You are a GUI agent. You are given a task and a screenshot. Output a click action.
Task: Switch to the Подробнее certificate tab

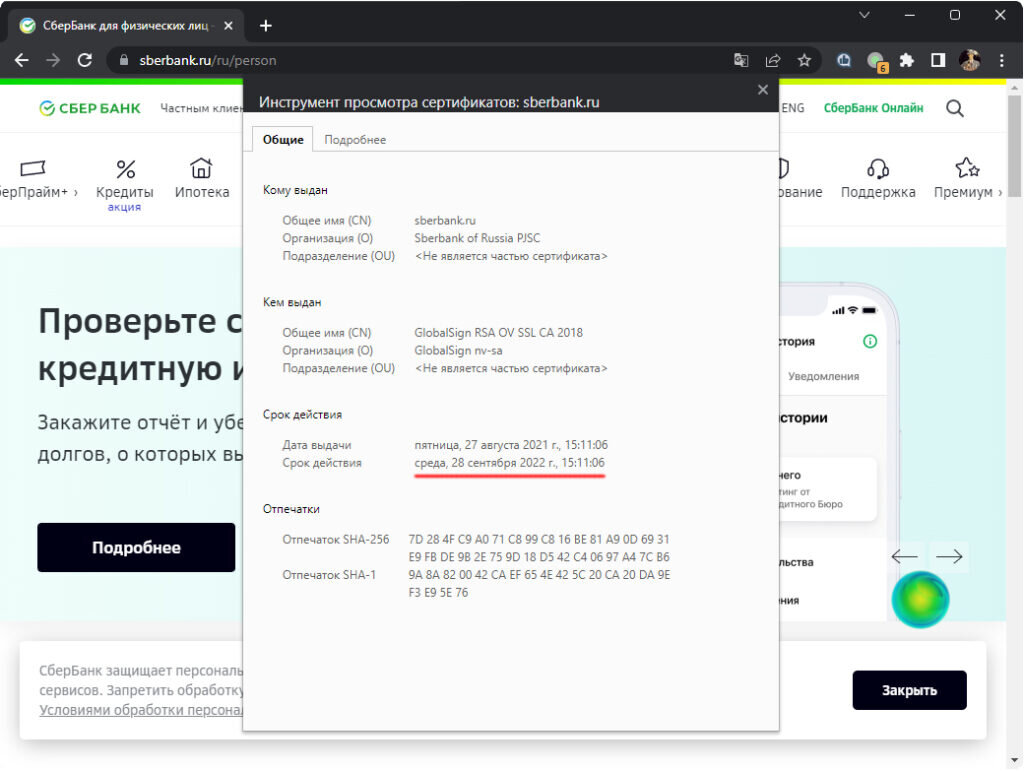coord(355,140)
